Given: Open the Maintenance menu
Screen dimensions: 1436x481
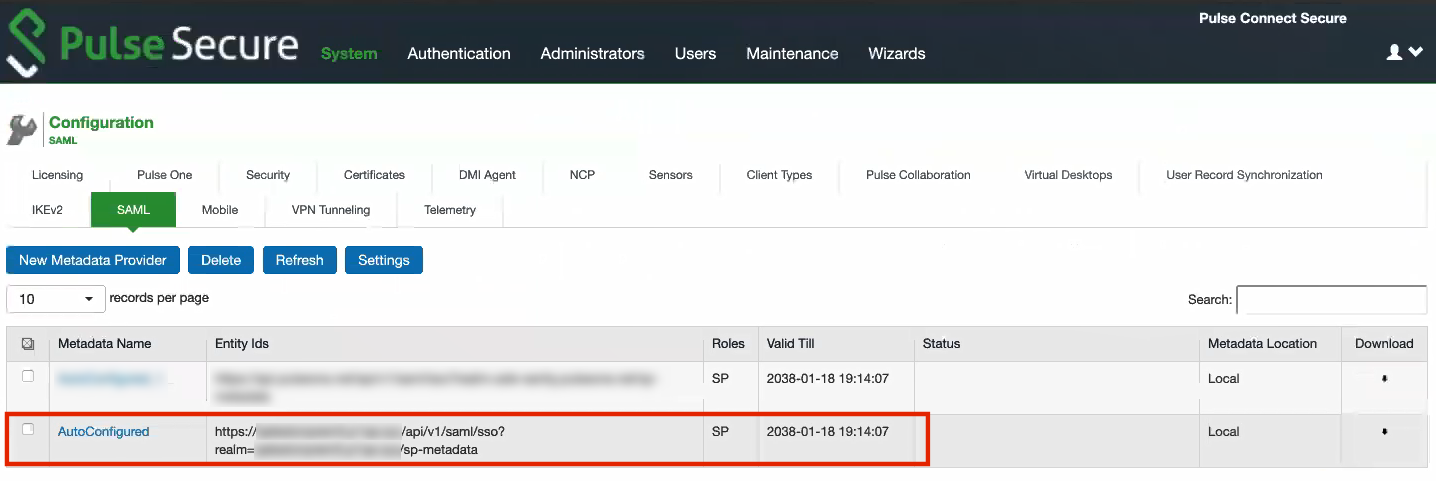Looking at the screenshot, I should (x=792, y=54).
